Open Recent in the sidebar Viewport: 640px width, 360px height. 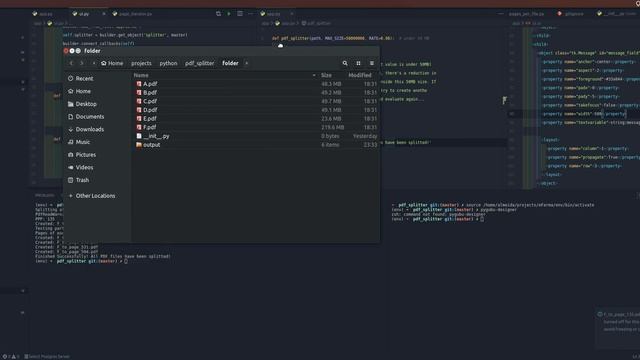pyautogui.click(x=81, y=78)
